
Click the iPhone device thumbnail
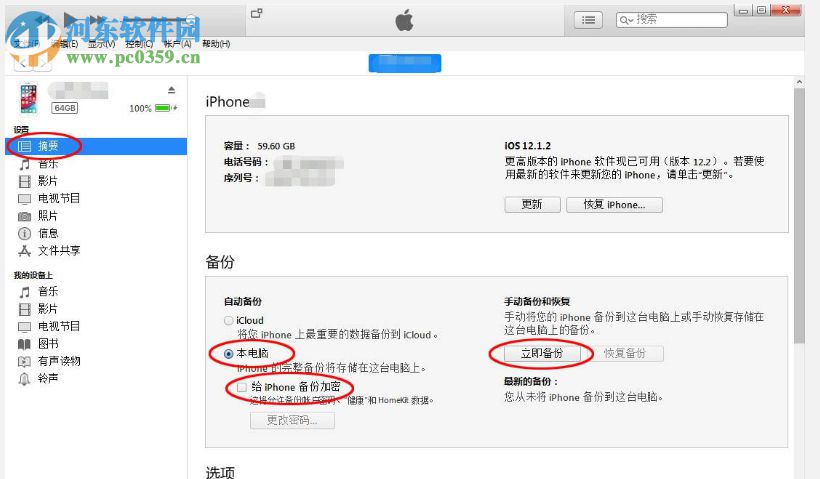click(29, 98)
